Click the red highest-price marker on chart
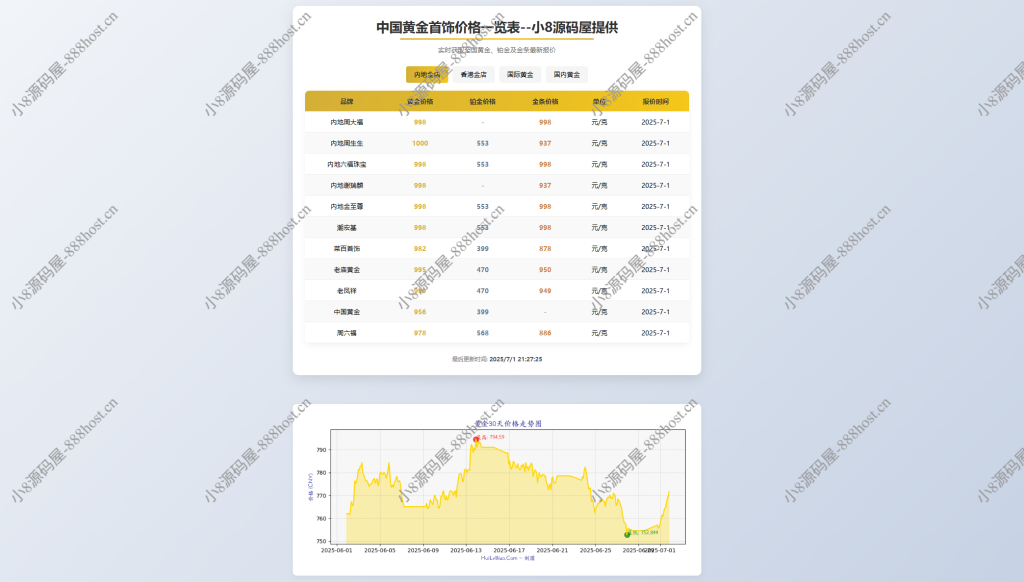 click(x=476, y=440)
